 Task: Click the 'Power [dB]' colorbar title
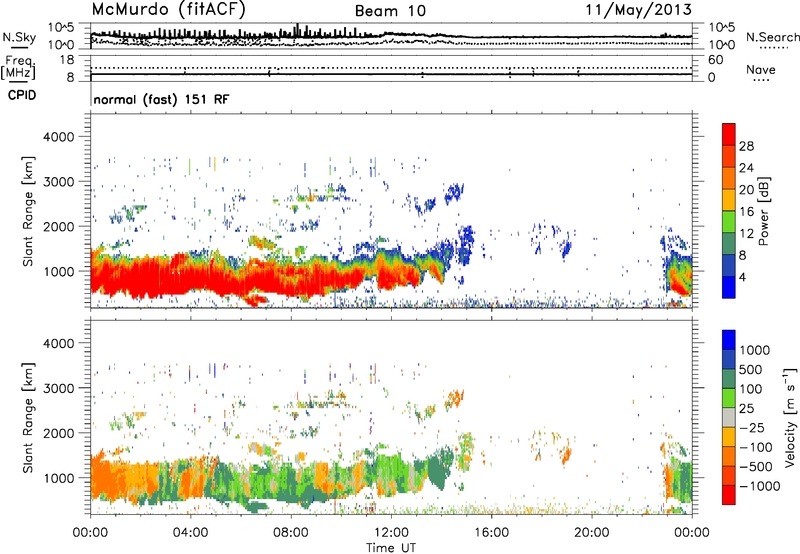tap(763, 211)
